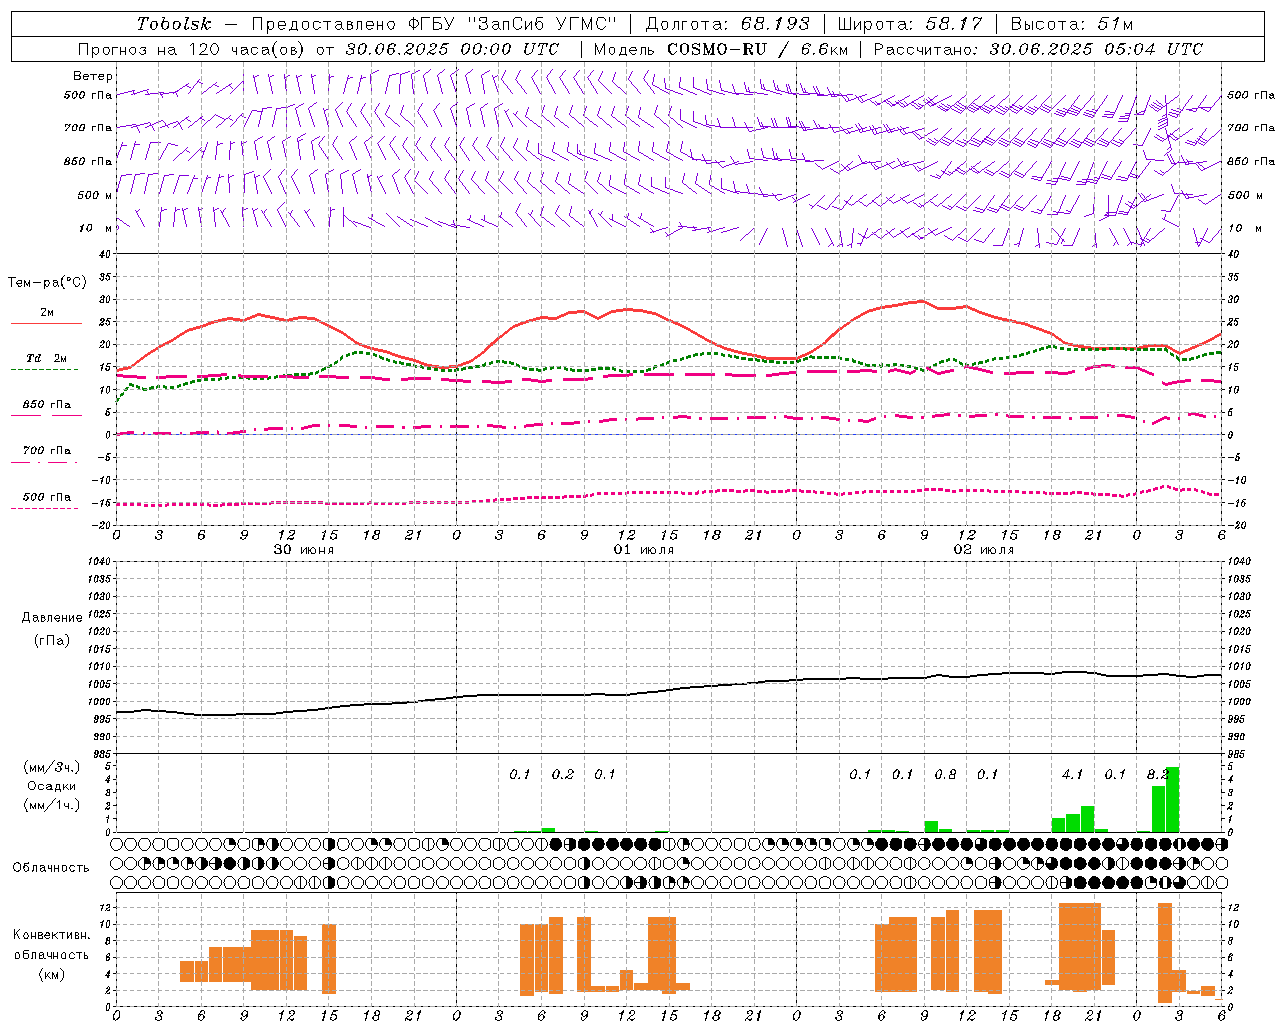Select the forecast start time '30.06.2025 00:00 UTC'
This screenshot has height=1024, width=1280.
click(452, 49)
